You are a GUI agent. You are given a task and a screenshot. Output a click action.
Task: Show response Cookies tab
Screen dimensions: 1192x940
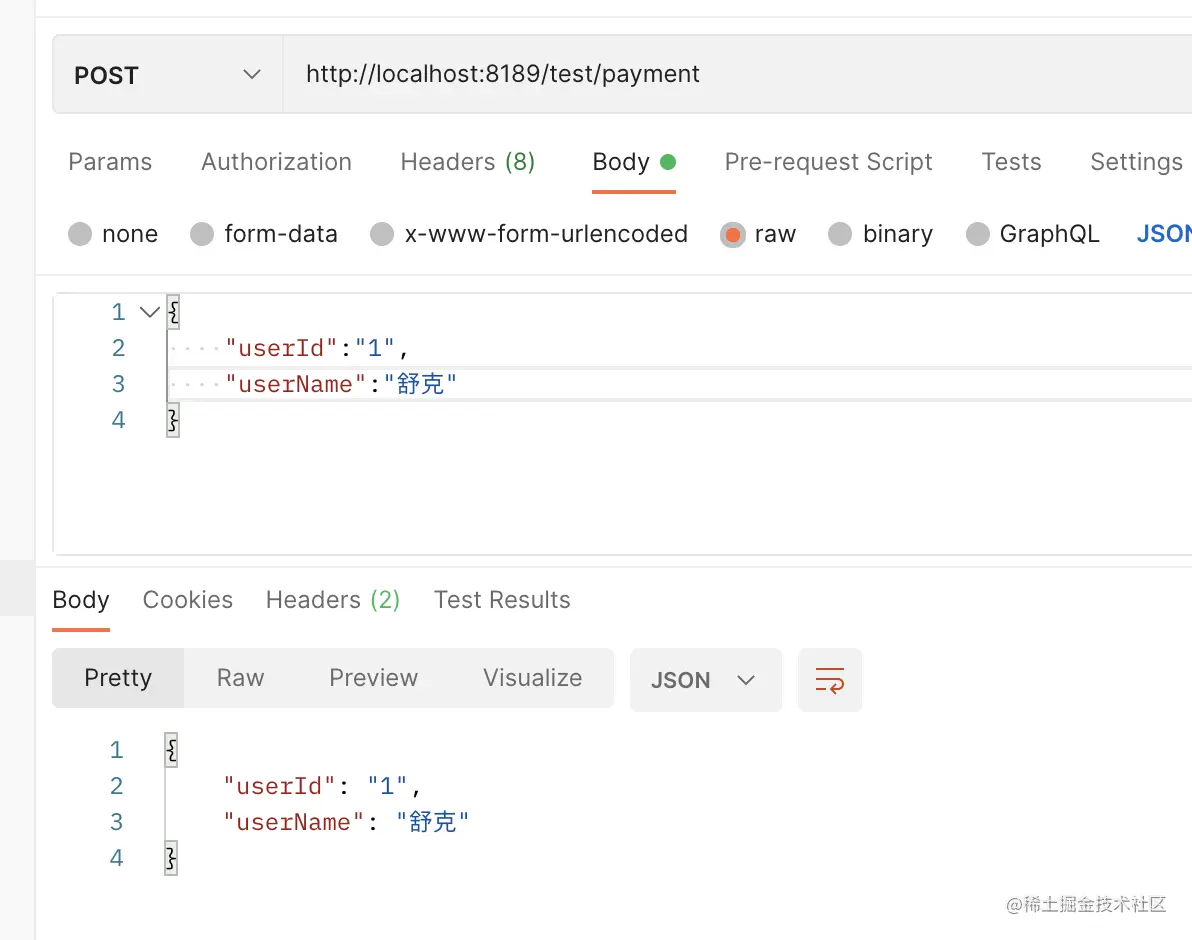point(188,600)
